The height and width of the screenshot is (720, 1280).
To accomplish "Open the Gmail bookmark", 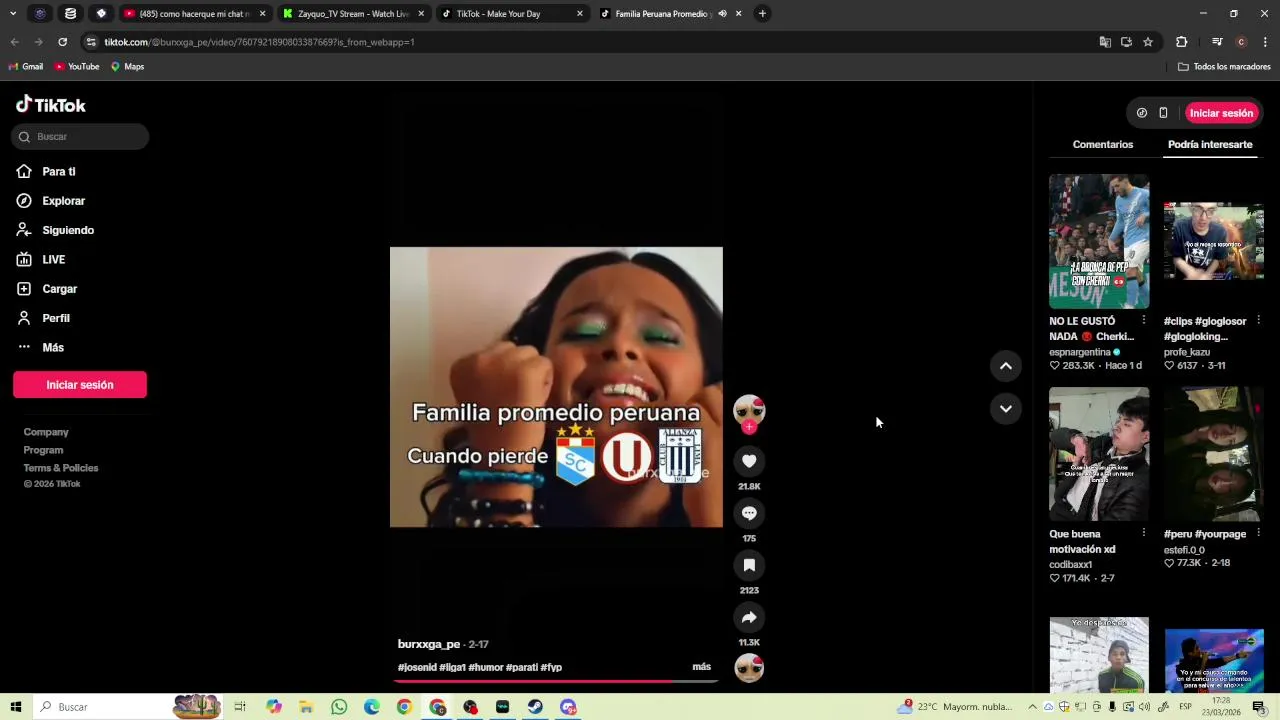I will (x=26, y=67).
